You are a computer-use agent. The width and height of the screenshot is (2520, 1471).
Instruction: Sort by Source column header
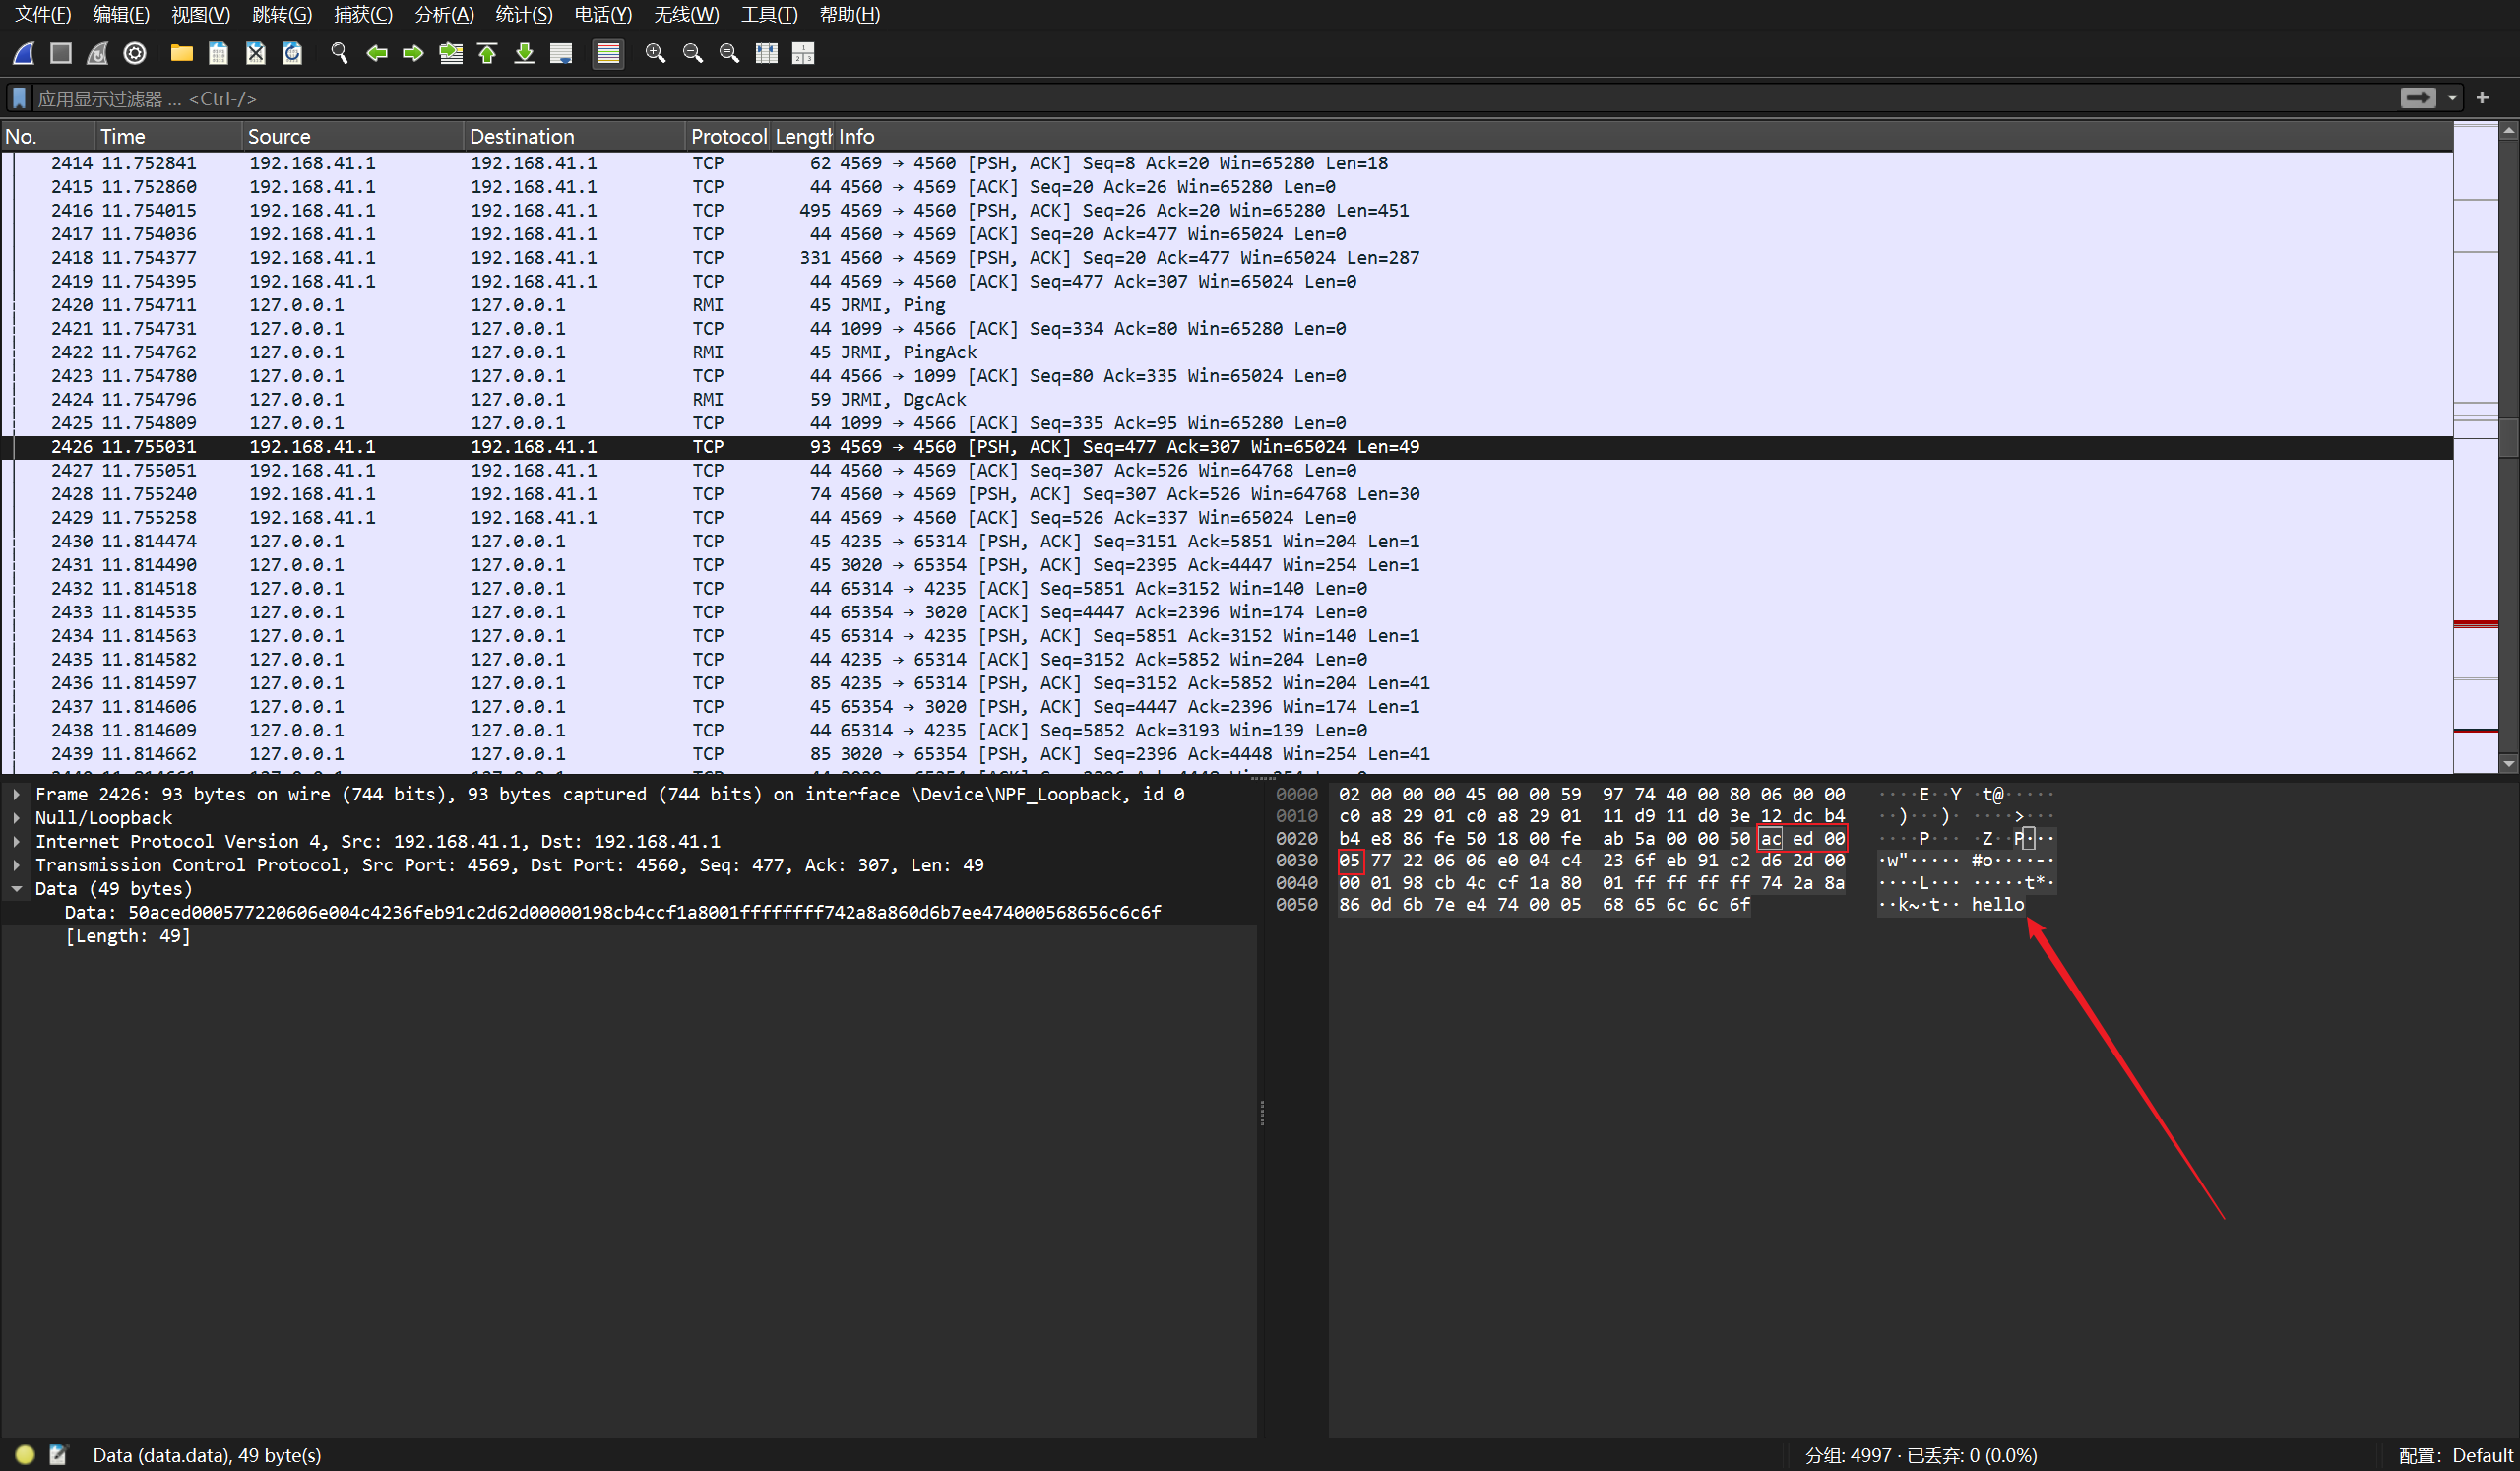coord(353,136)
